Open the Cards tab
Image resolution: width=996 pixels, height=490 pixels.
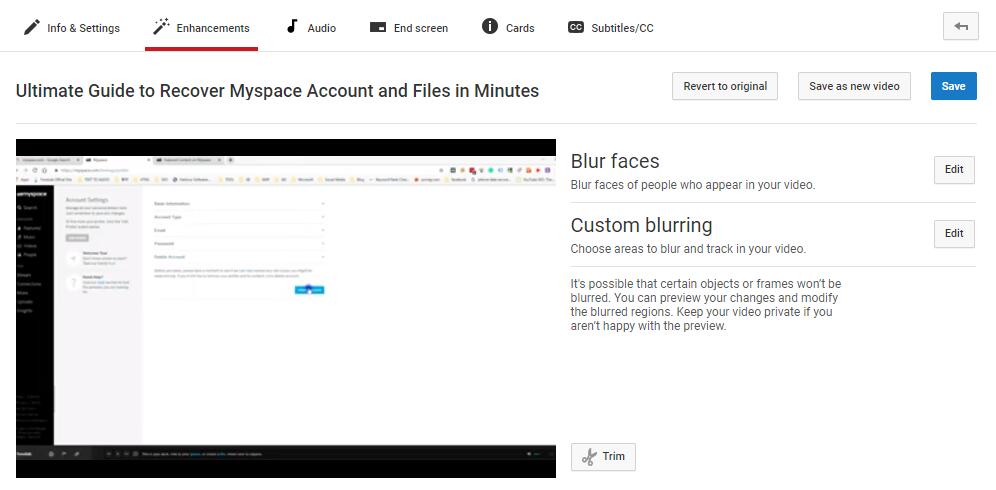[x=508, y=28]
